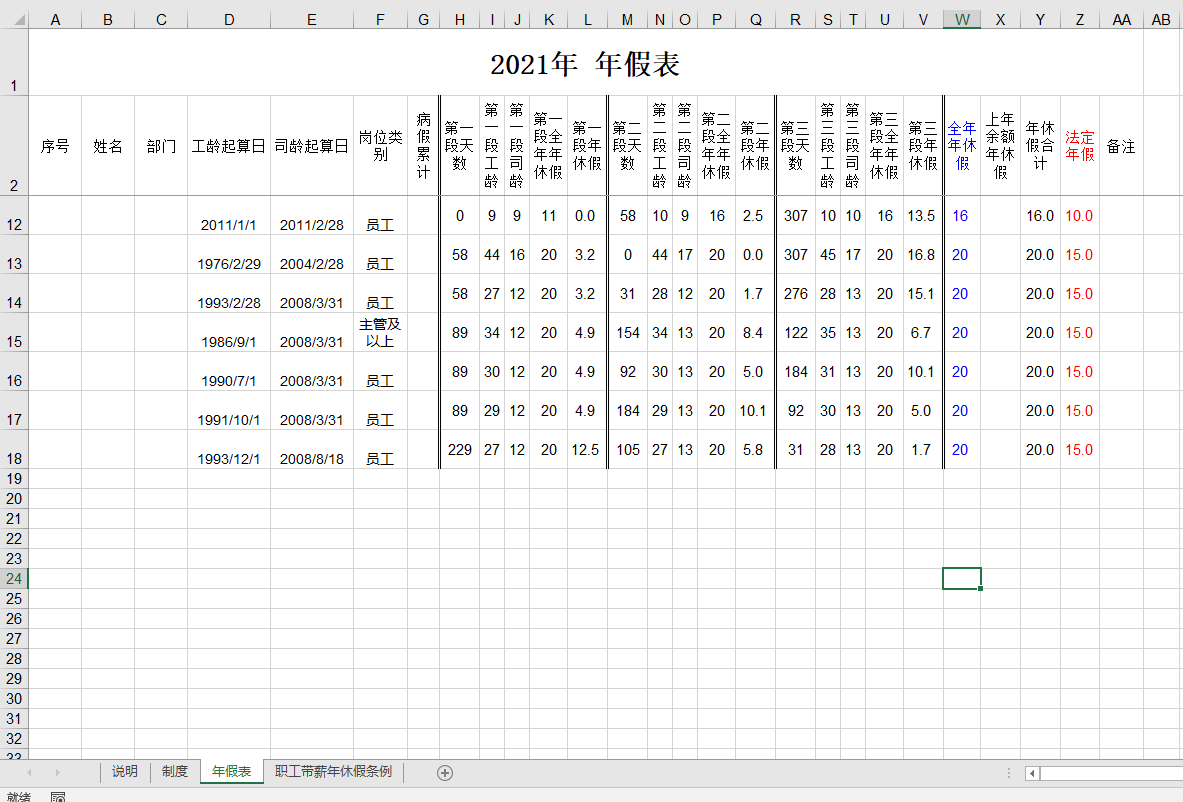Open the 职工带薪年休假条例 sheet tab
1183x802 pixels.
coord(333,771)
